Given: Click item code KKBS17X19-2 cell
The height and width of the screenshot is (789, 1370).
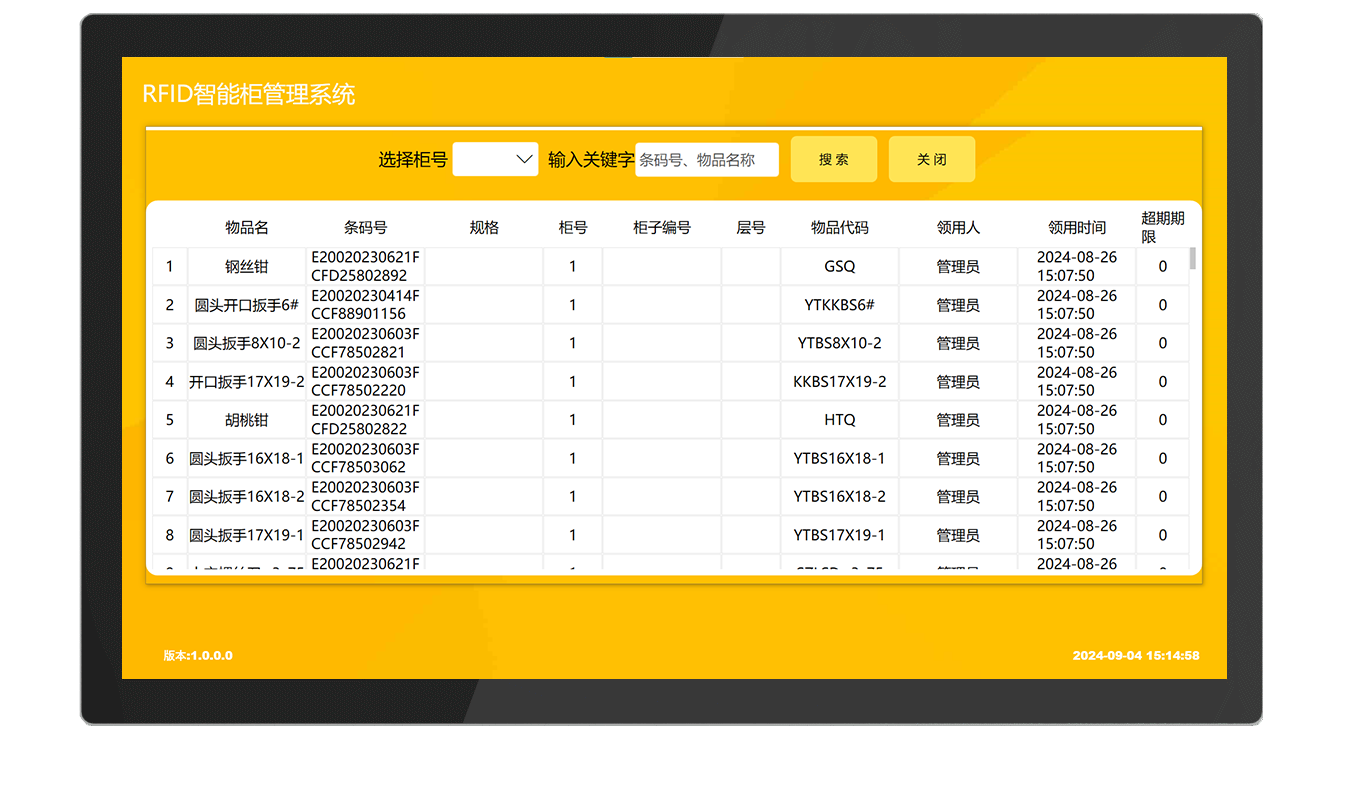Looking at the screenshot, I should 839,382.
